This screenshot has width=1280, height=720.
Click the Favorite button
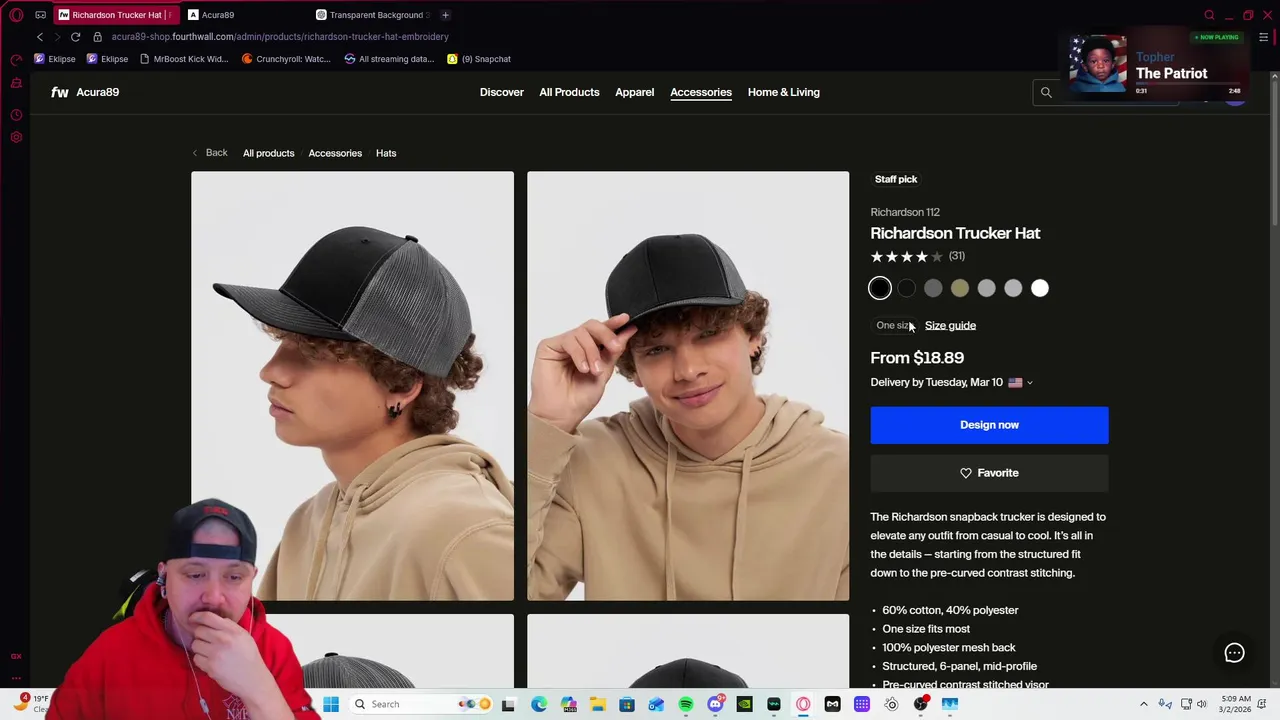[989, 473]
